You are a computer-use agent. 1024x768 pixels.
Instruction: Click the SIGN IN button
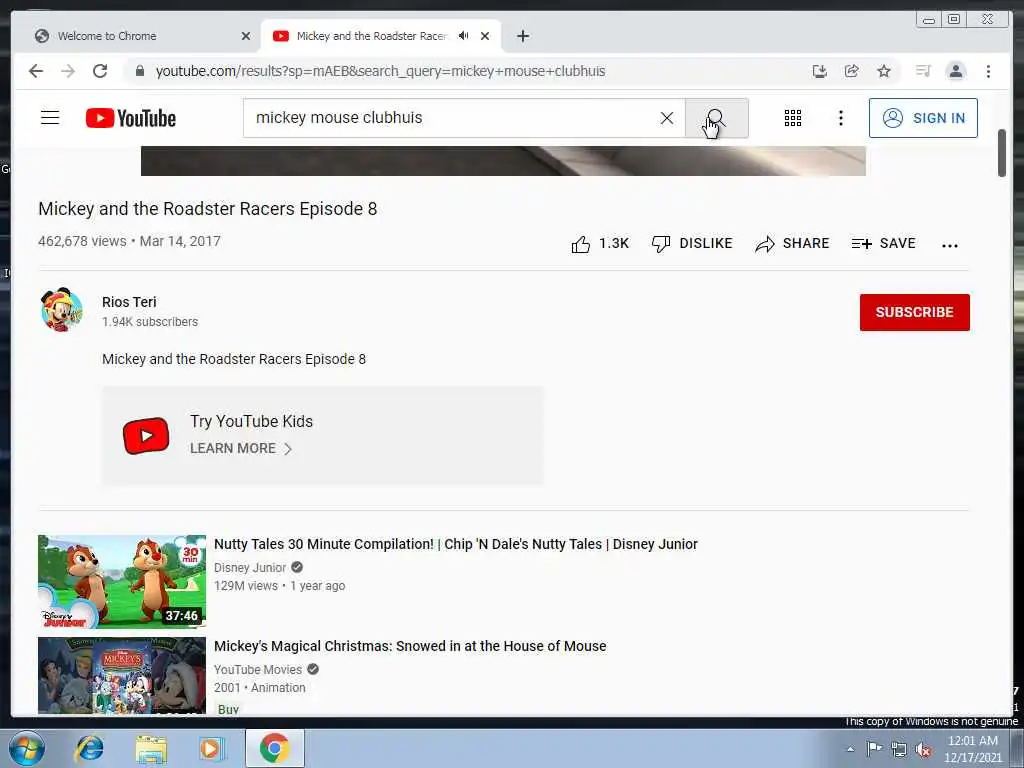click(x=923, y=118)
